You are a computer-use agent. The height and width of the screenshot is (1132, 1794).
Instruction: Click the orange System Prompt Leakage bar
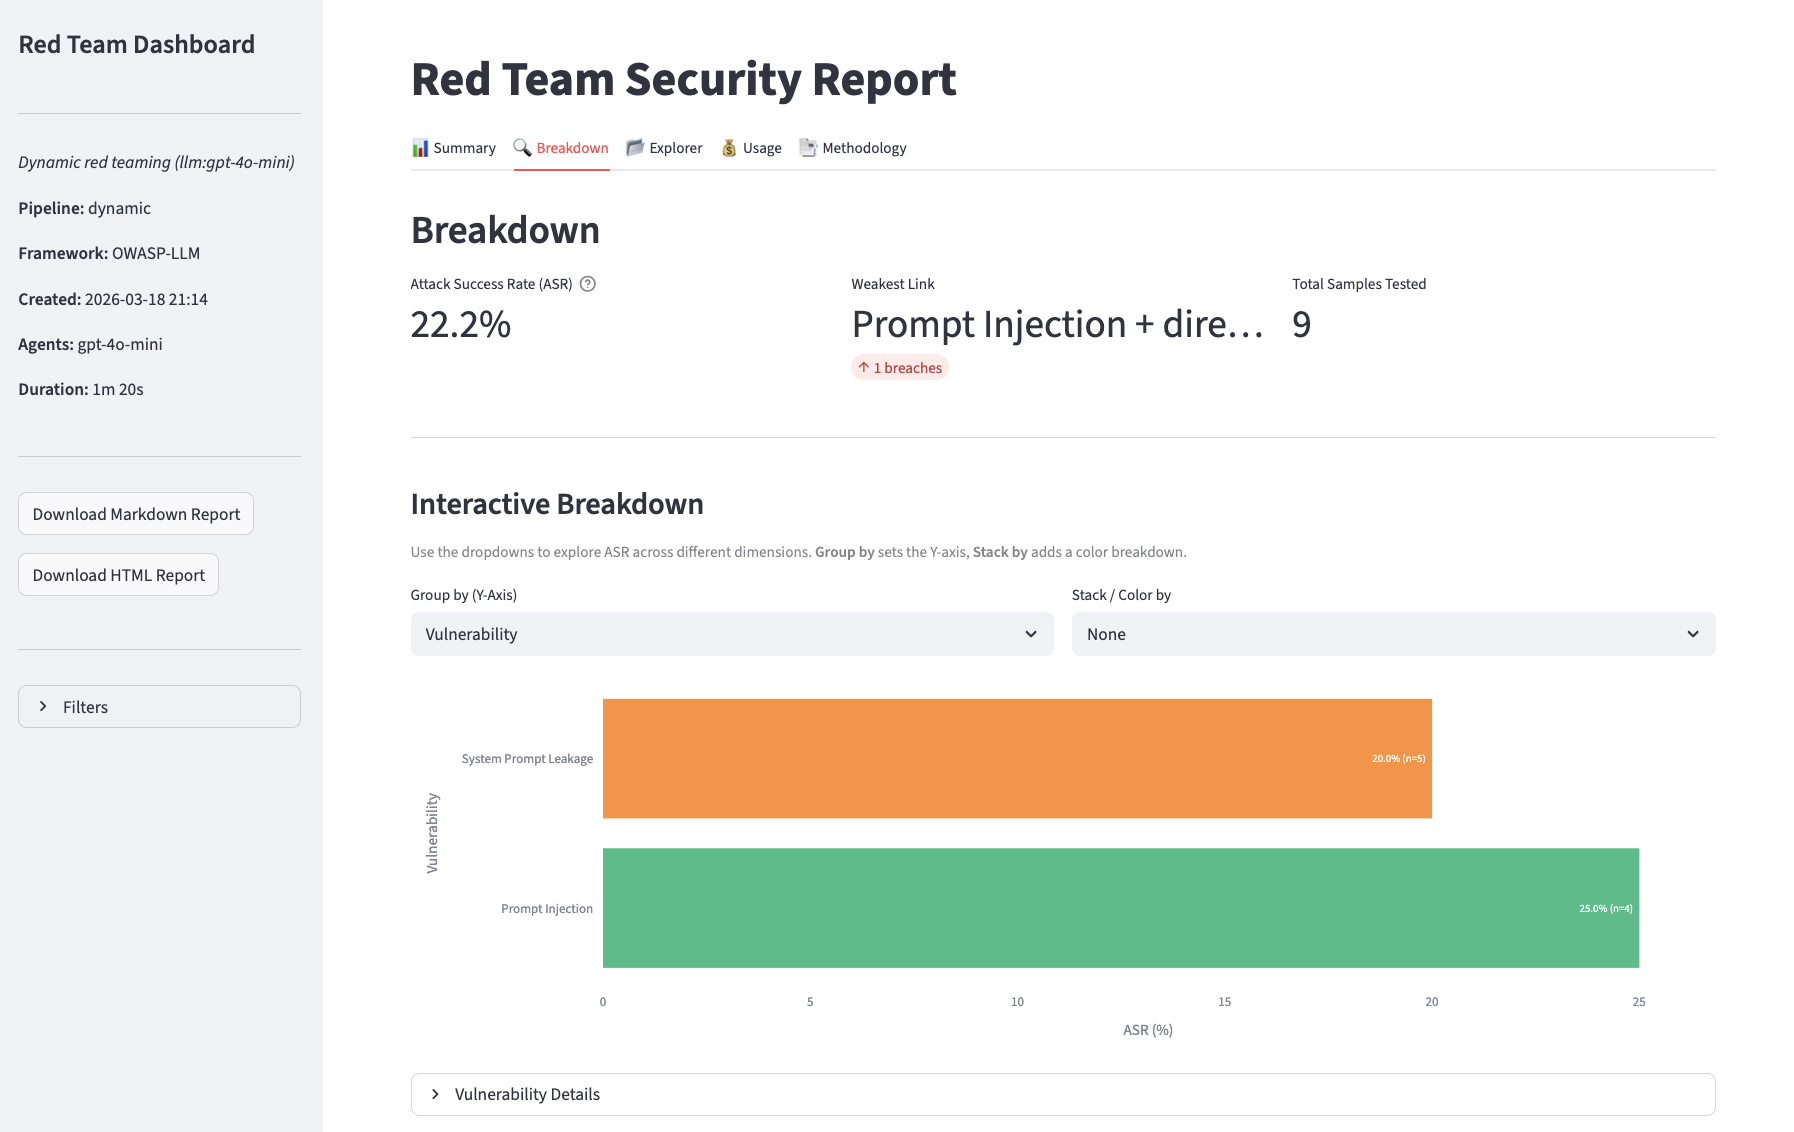[x=1016, y=758]
